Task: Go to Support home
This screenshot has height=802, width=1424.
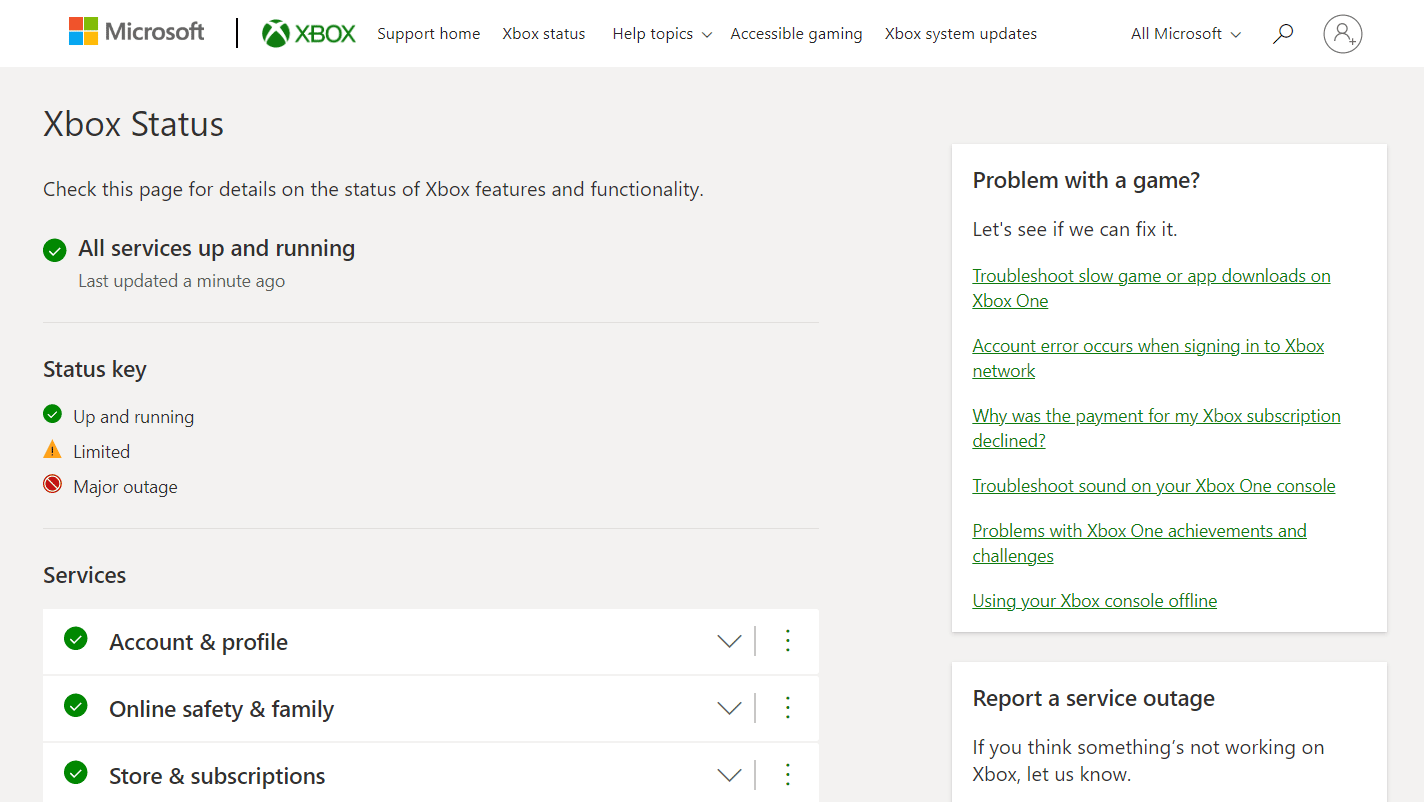Action: [x=428, y=34]
